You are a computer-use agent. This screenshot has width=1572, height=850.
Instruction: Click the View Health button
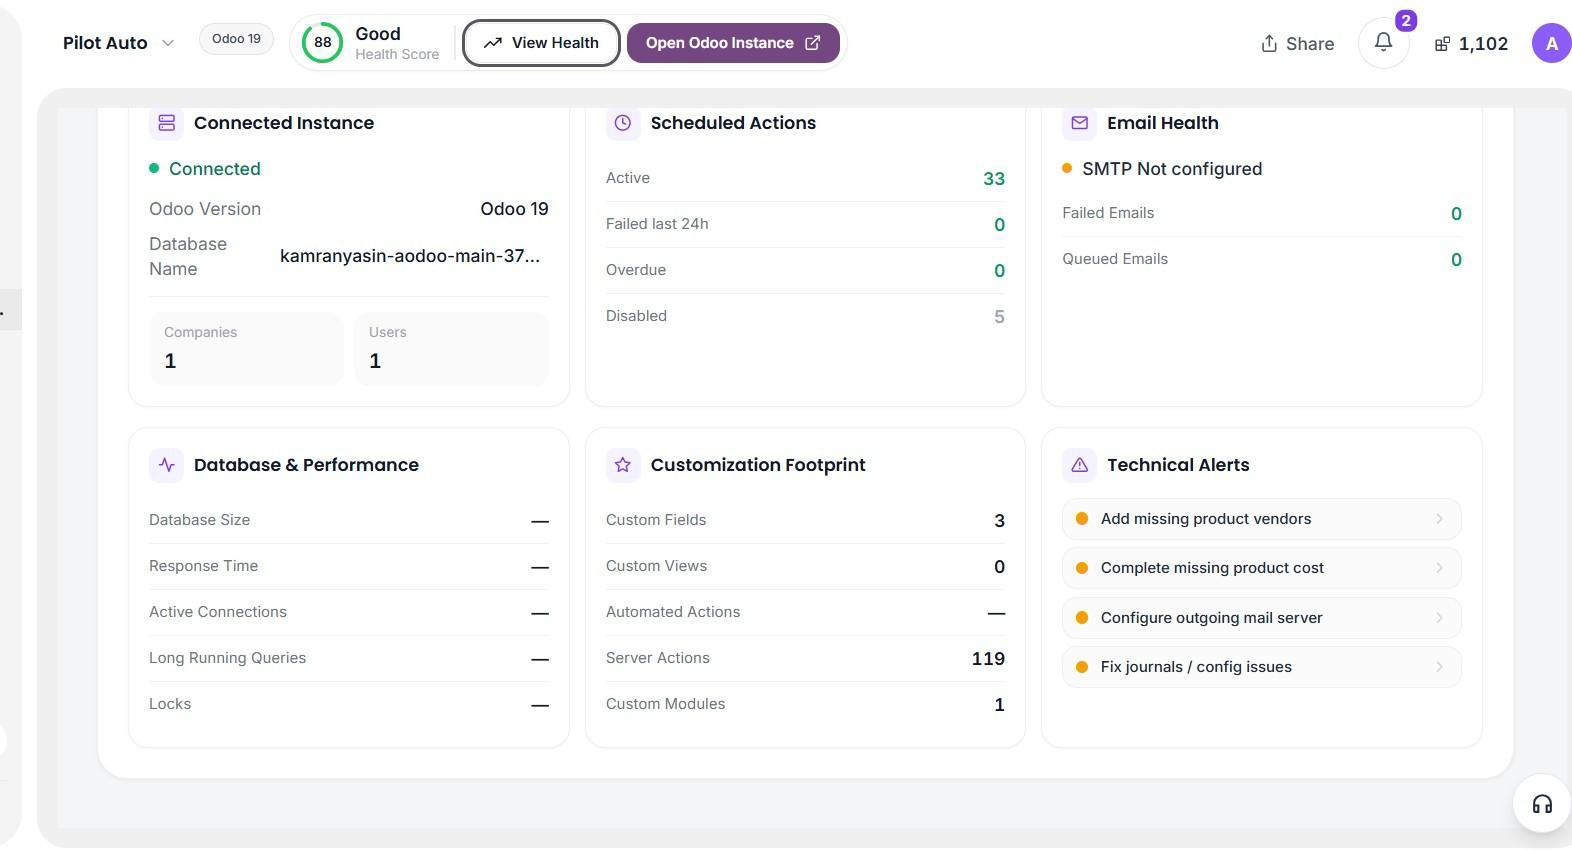tap(541, 43)
